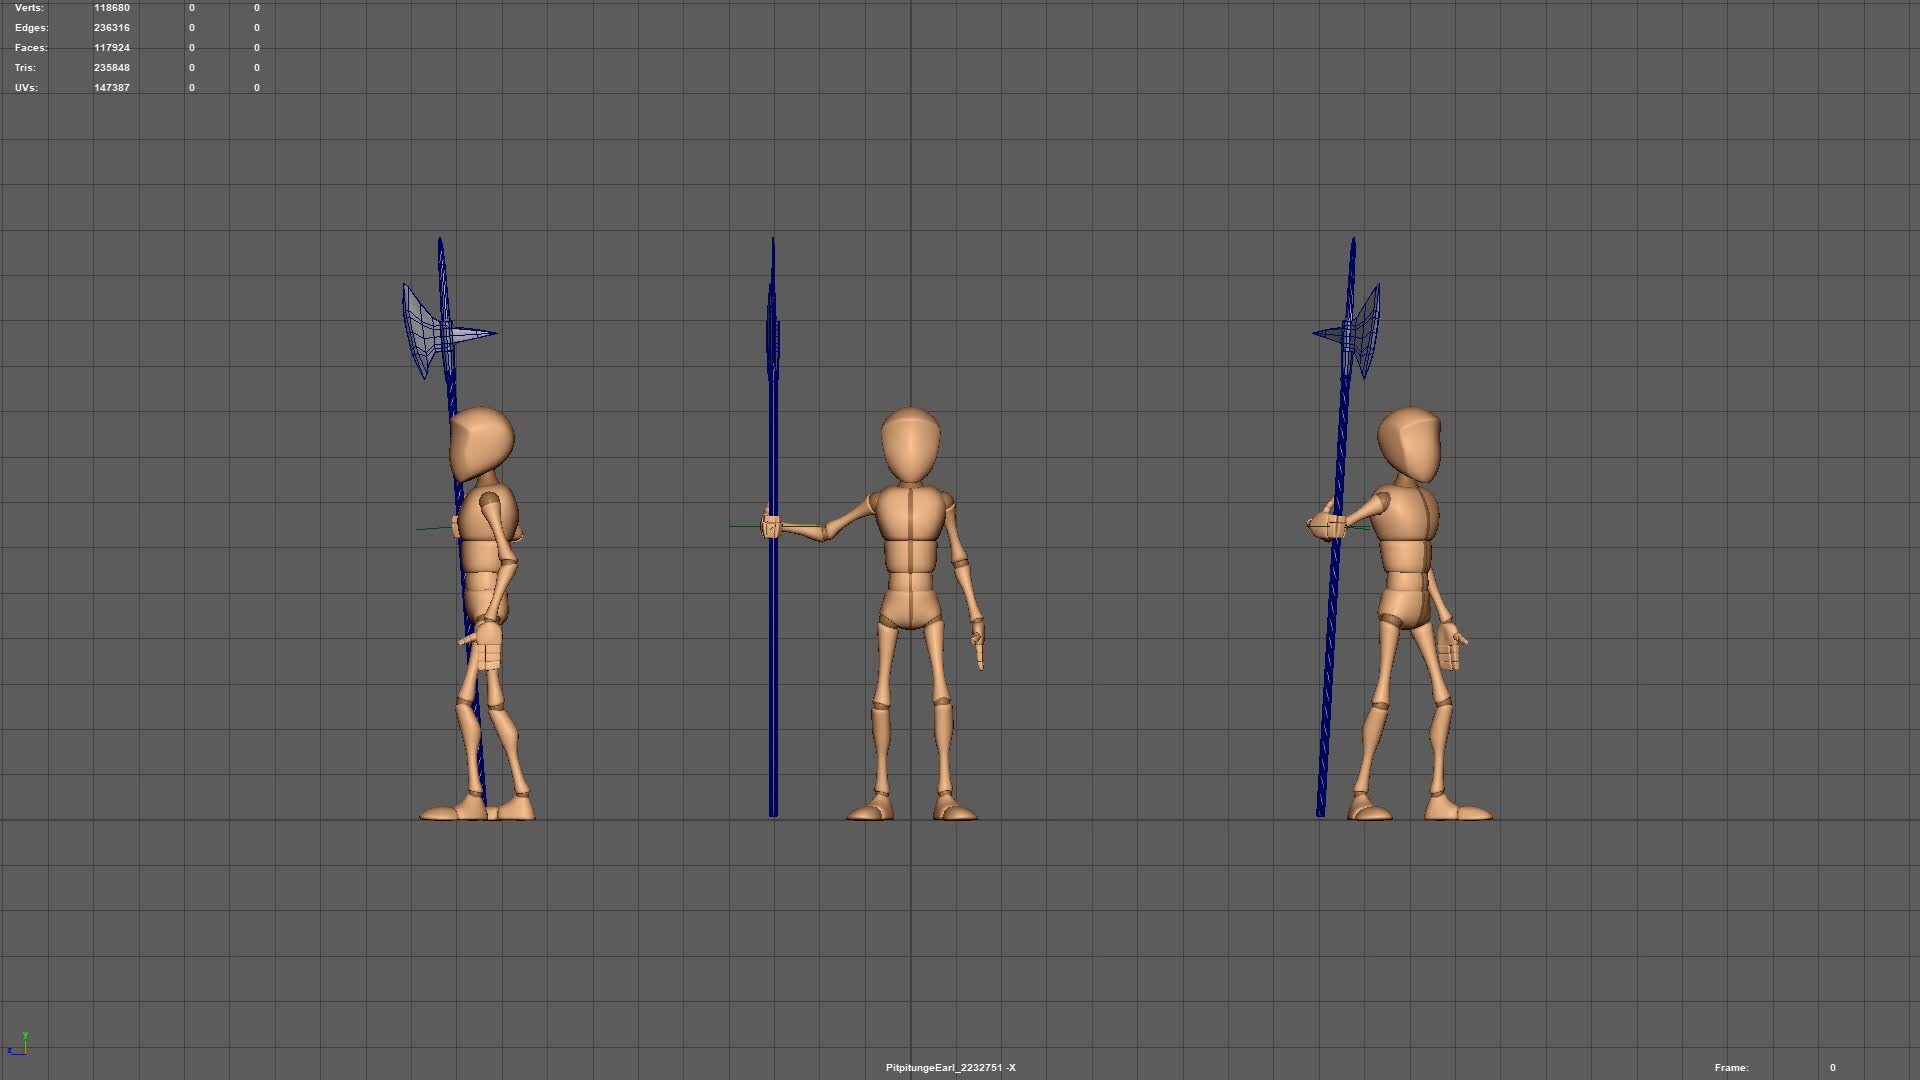
Task: Select the axis gizmo origin point
Action: [25, 1052]
